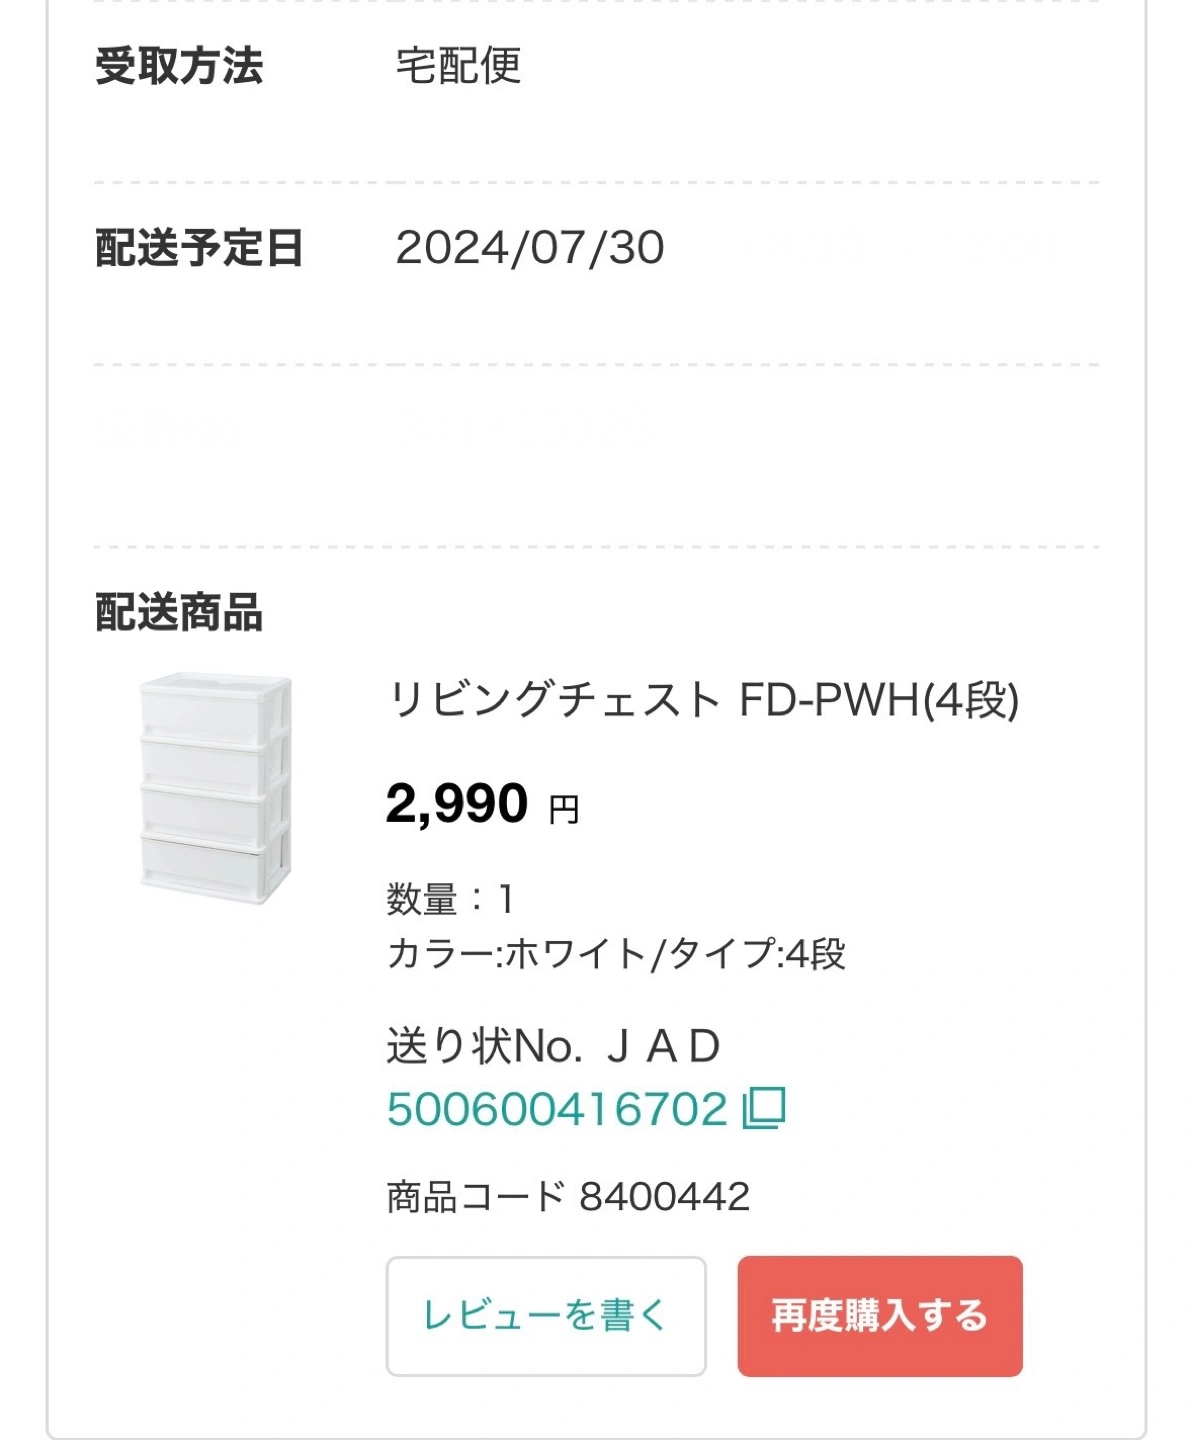The height and width of the screenshot is (1440, 1192).
Task: Tap the 受取方法 label
Action: click(179, 66)
